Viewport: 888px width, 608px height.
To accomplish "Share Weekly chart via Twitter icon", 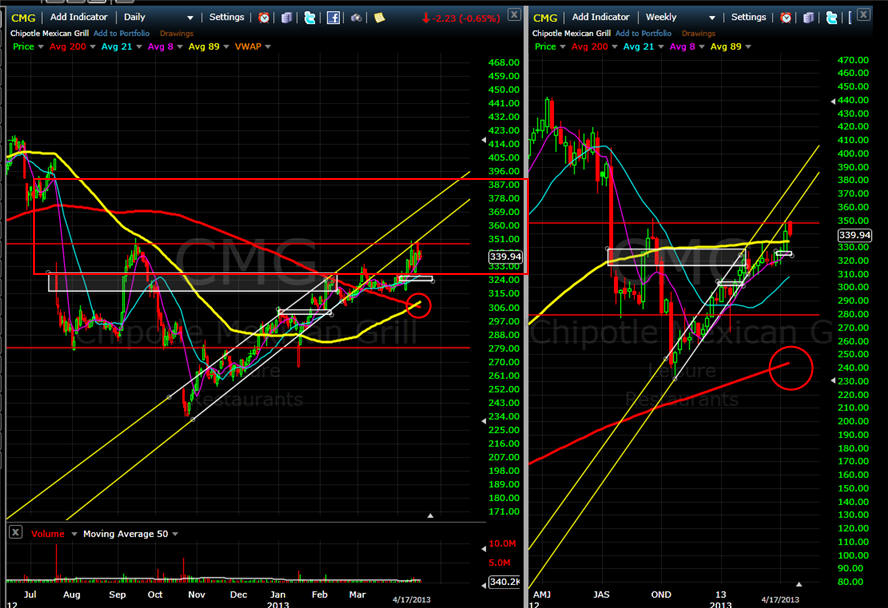I will point(831,18).
